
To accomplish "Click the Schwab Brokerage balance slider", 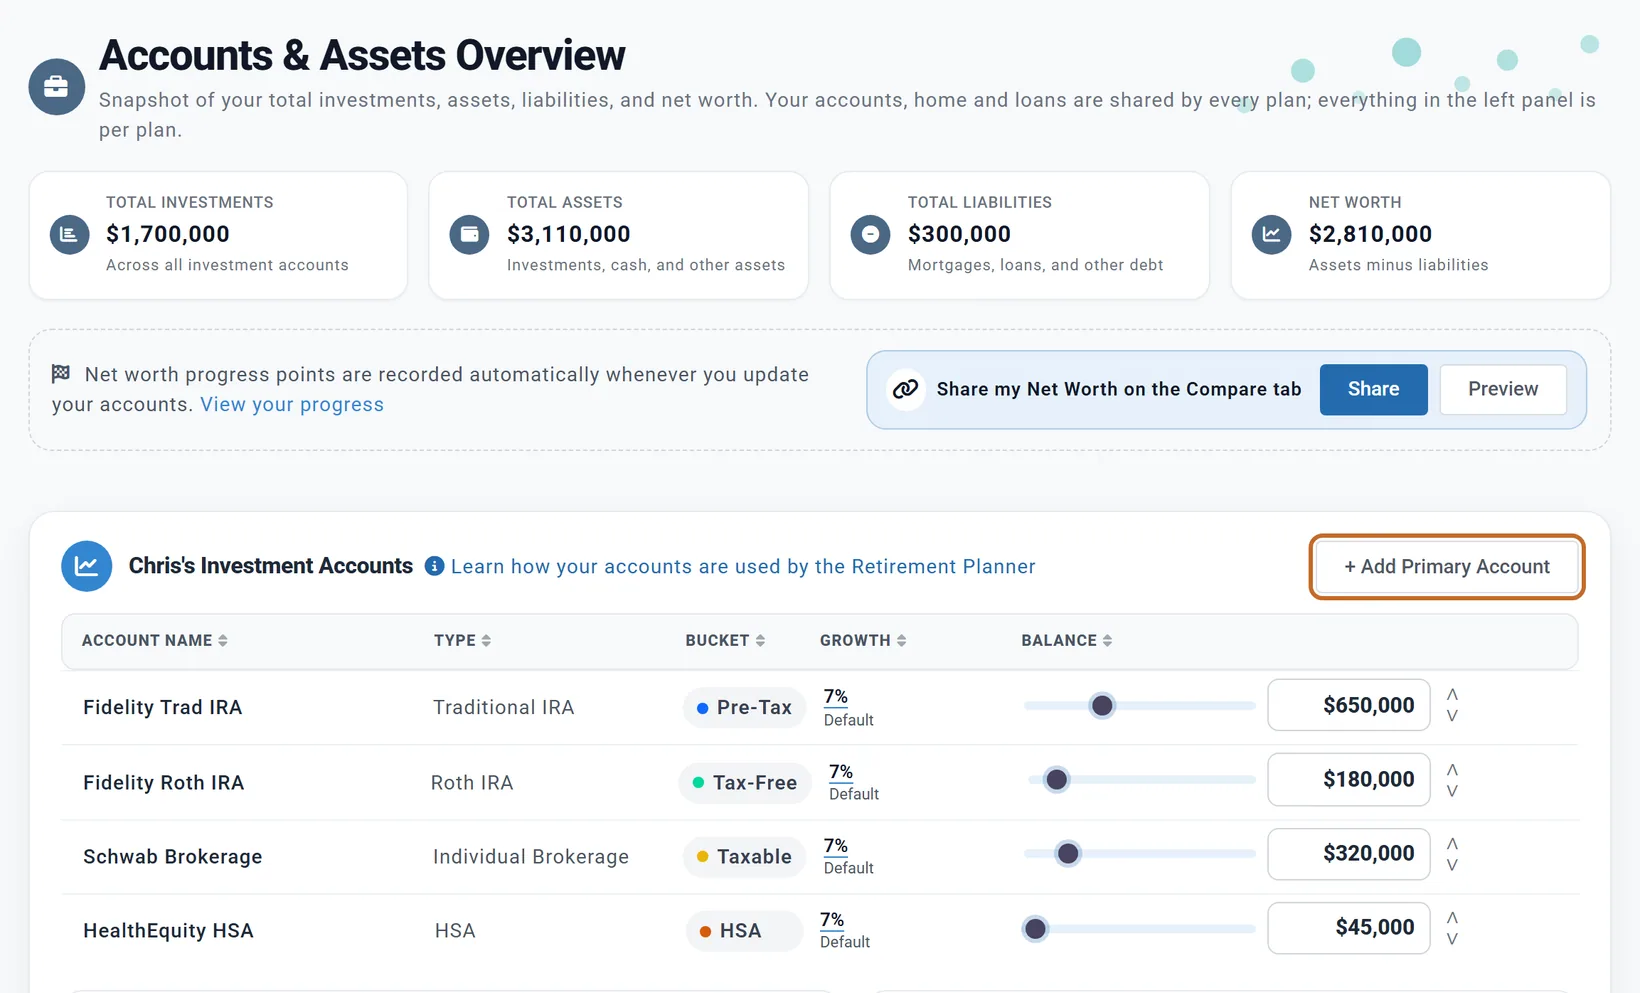I will point(1139,854).
